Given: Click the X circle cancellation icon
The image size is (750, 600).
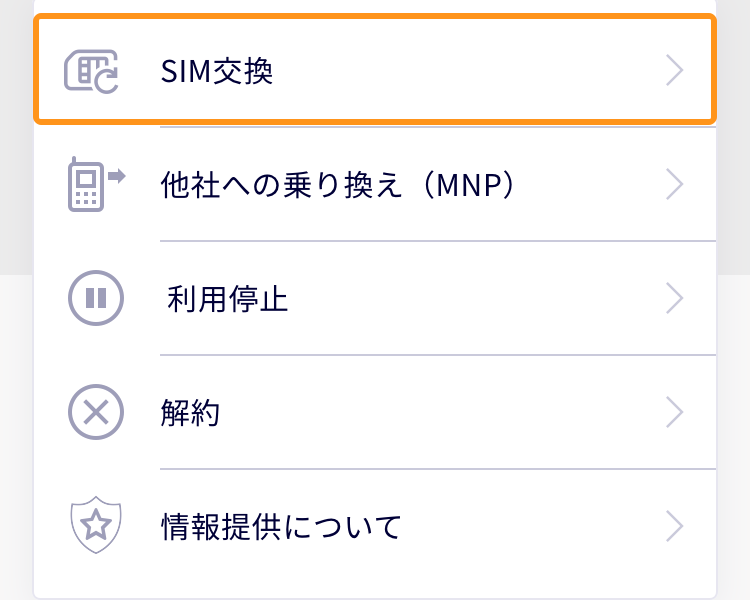Looking at the screenshot, I should tap(96, 412).
